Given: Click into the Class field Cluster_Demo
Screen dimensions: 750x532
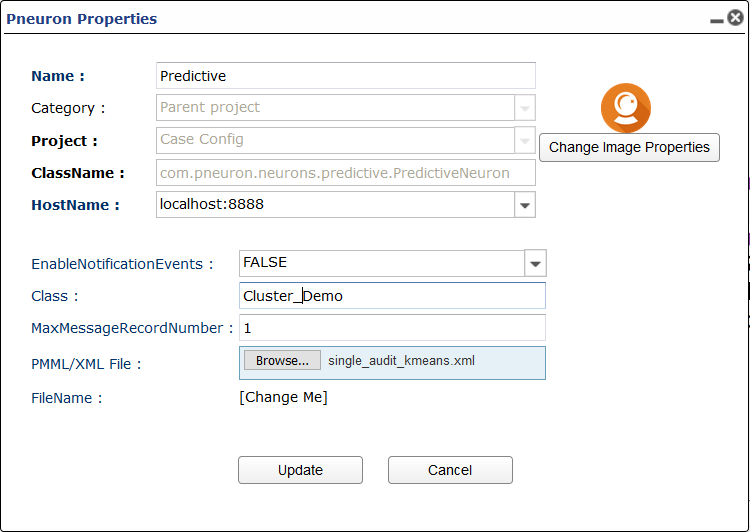Looking at the screenshot, I should (392, 296).
